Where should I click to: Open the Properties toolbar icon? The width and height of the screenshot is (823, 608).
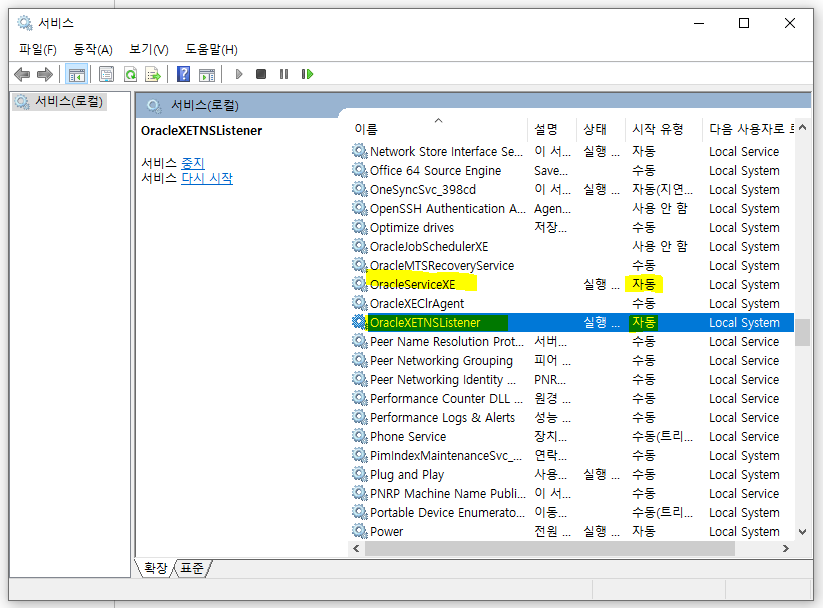pos(107,75)
